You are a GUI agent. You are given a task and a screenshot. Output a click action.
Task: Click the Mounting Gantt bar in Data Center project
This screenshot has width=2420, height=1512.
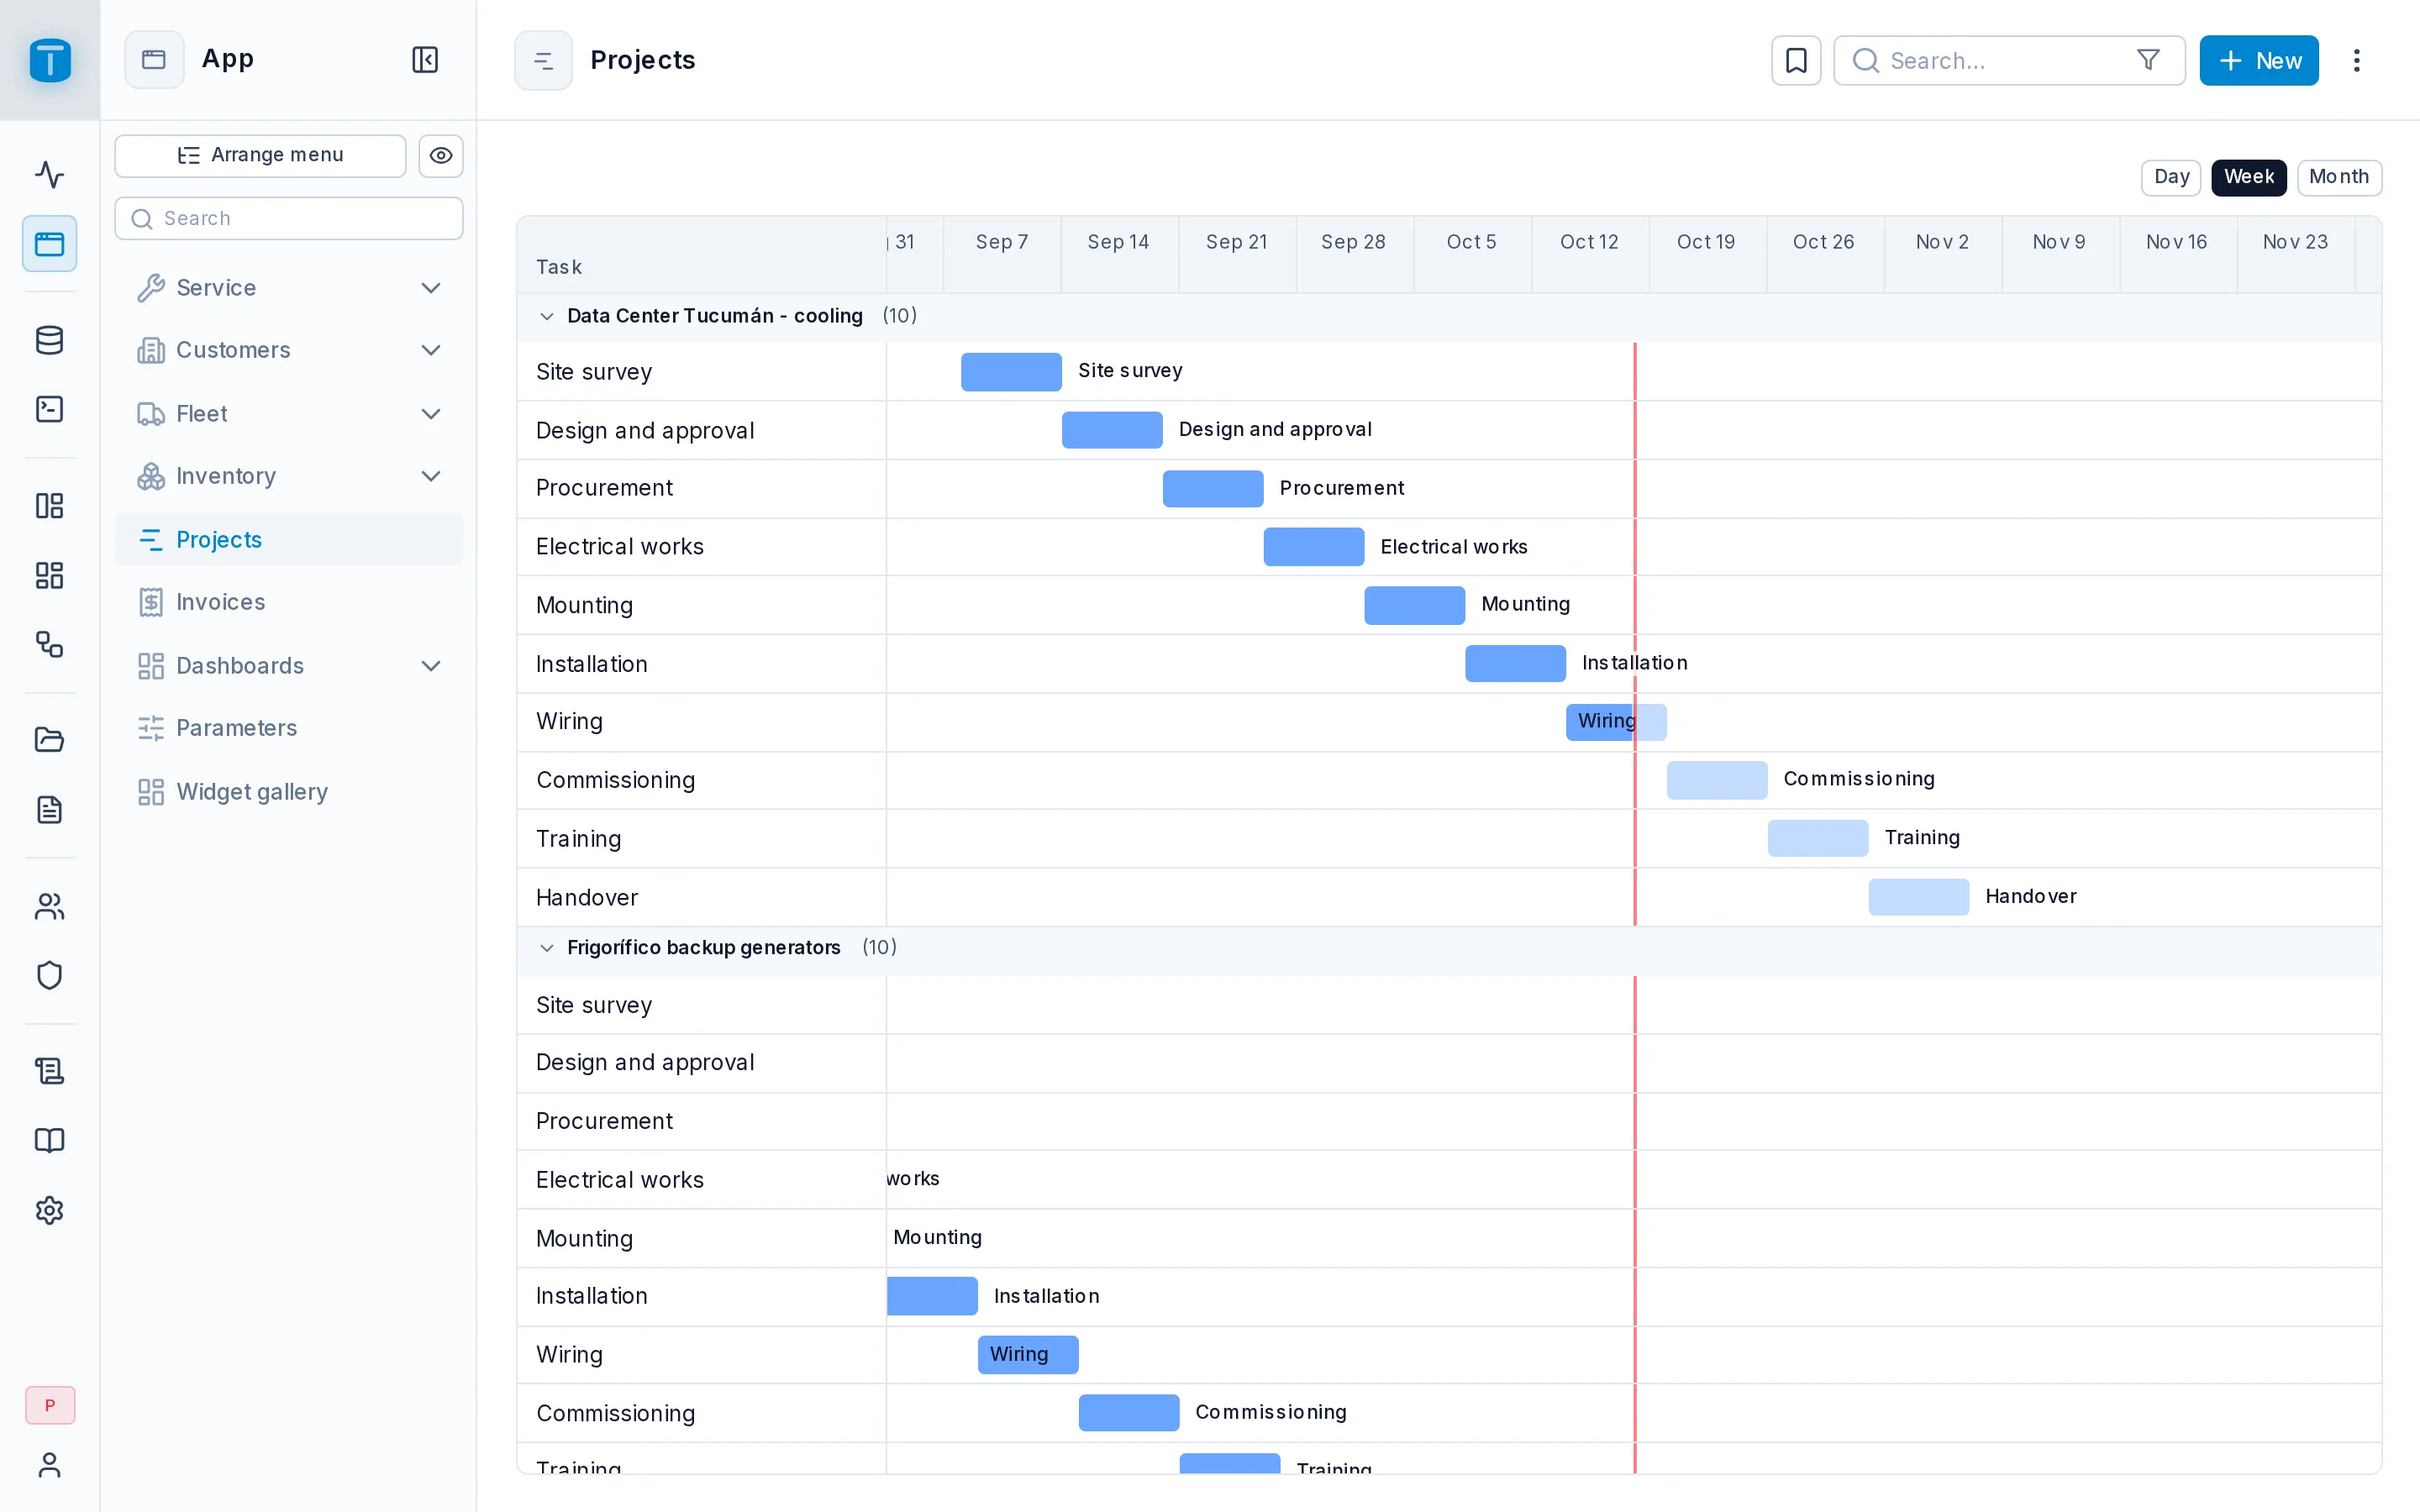tap(1414, 605)
